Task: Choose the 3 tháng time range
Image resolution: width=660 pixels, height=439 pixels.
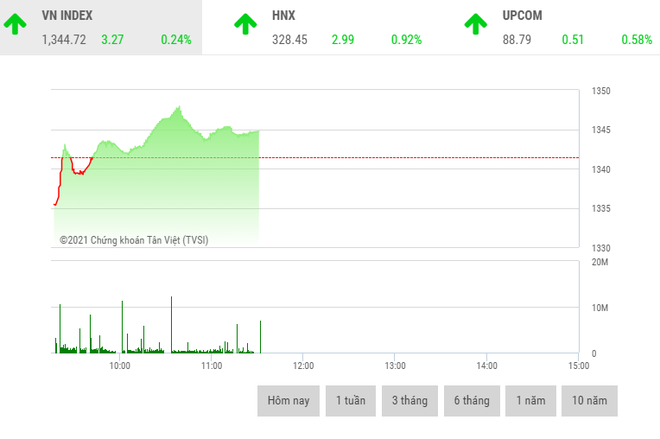Action: point(409,401)
